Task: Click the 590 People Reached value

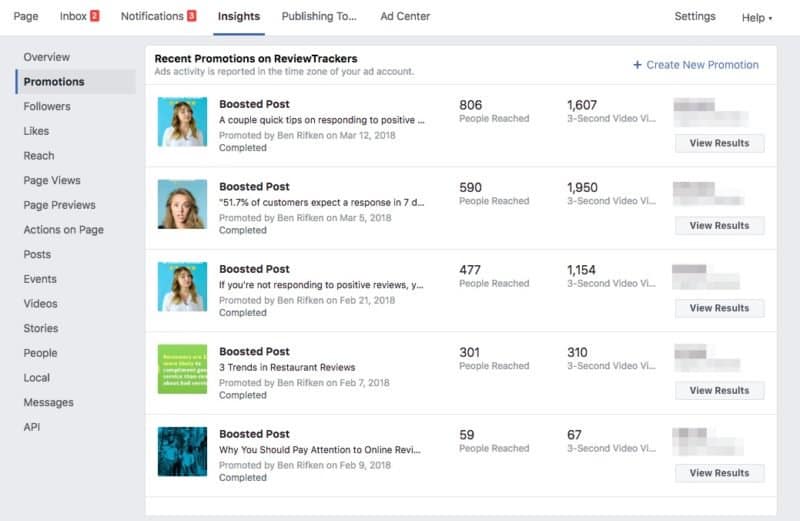Action: pos(470,188)
